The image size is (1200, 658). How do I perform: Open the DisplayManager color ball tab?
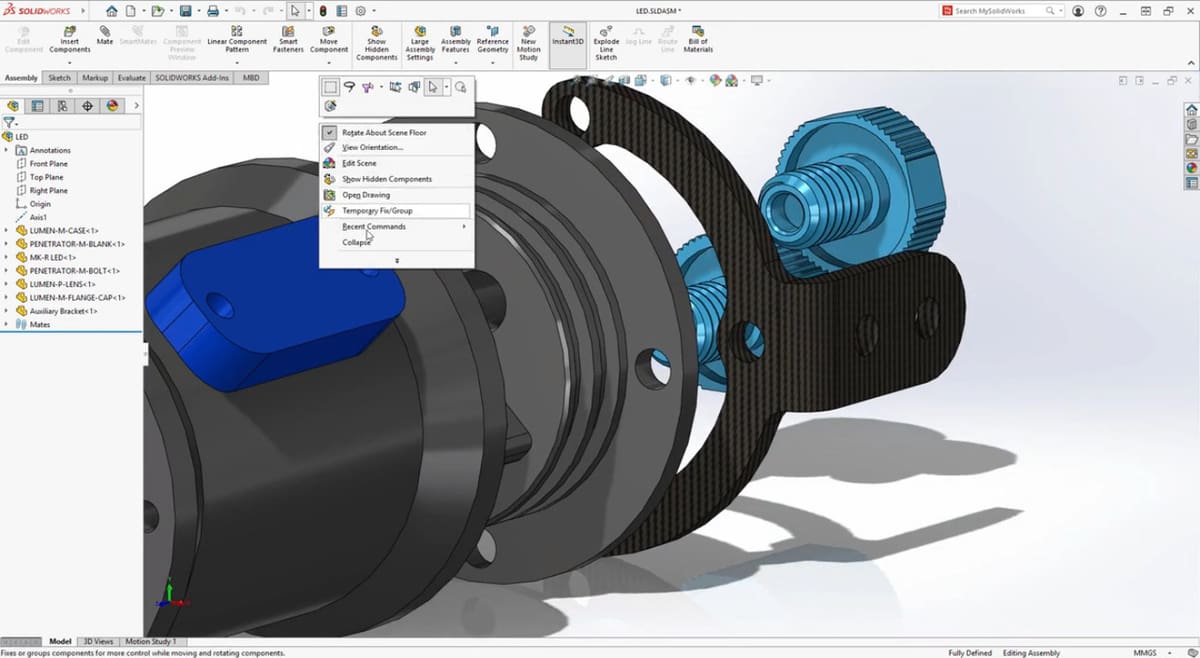112,105
